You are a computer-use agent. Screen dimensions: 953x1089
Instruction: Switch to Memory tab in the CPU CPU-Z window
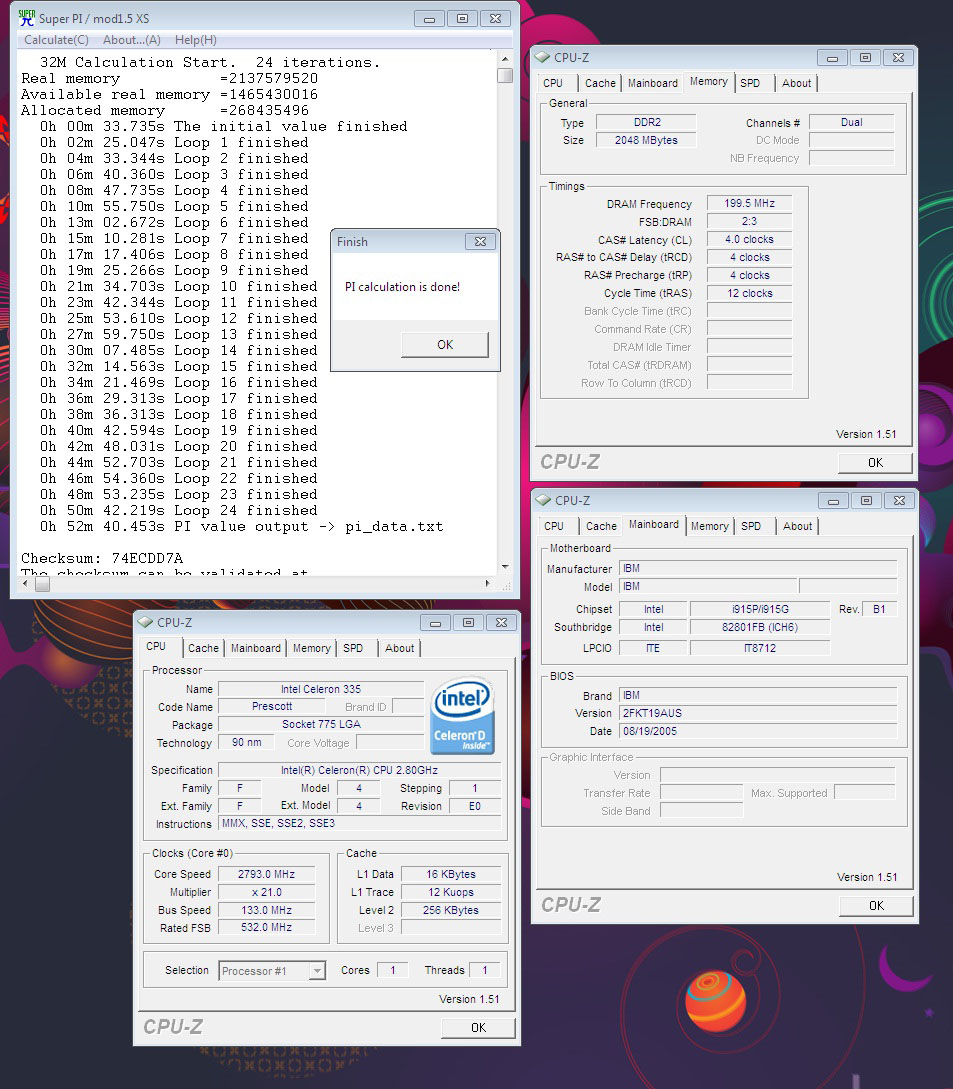[311, 648]
